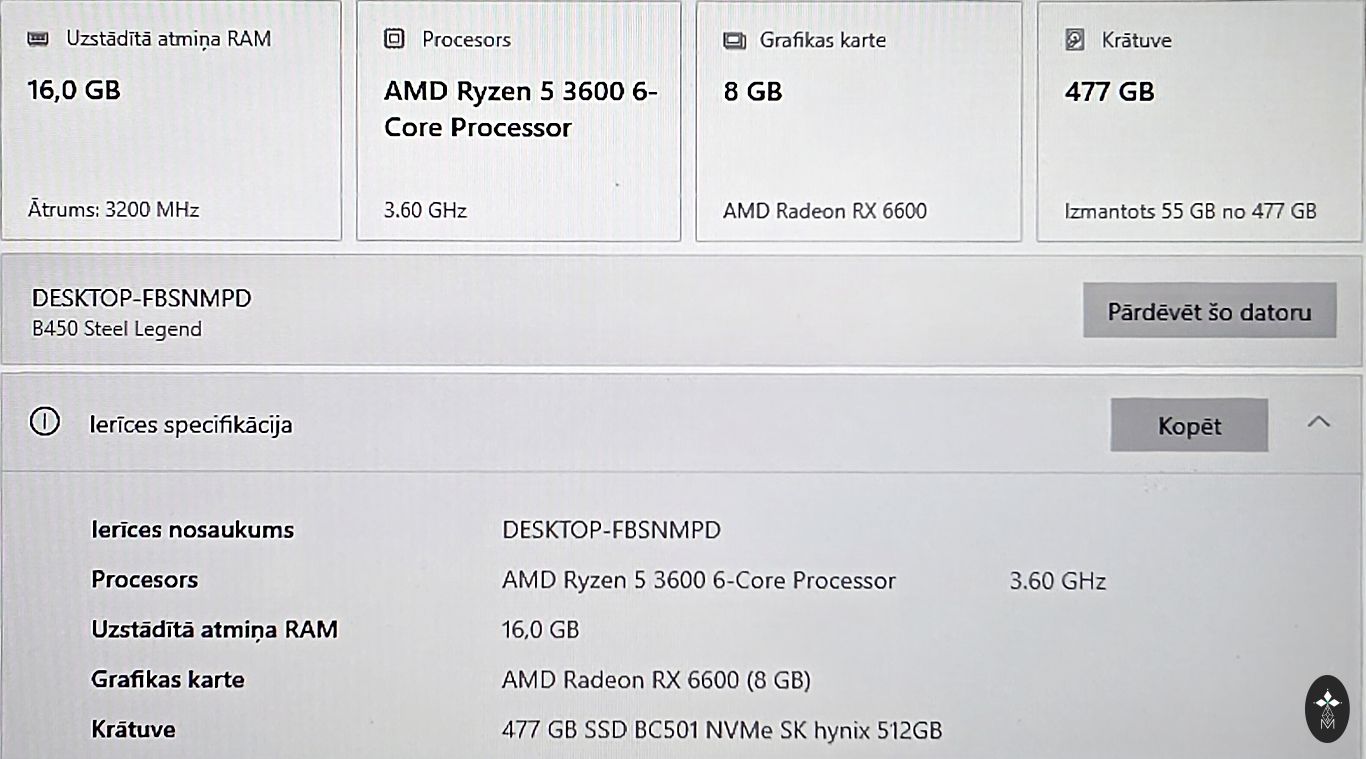Click the Ierīces specifikācija section header

click(x=191, y=425)
